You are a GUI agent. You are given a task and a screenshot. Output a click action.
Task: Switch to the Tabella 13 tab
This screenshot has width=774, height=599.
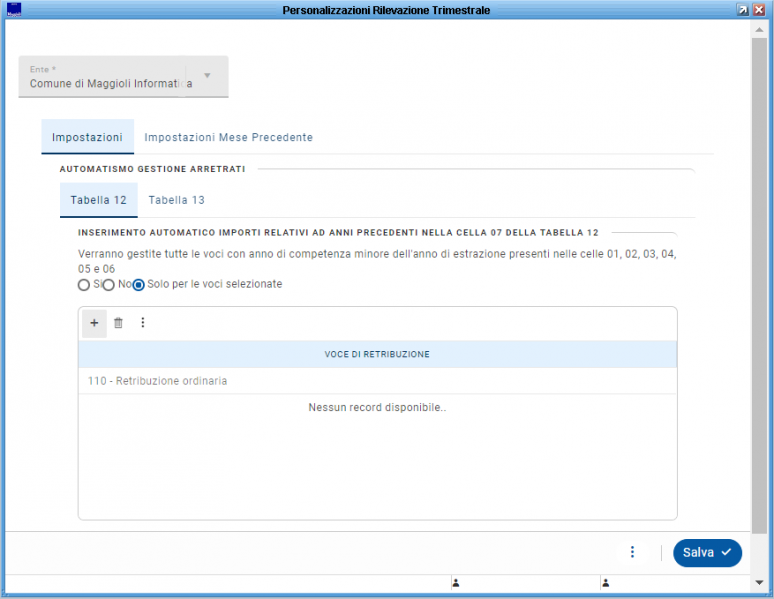click(177, 200)
